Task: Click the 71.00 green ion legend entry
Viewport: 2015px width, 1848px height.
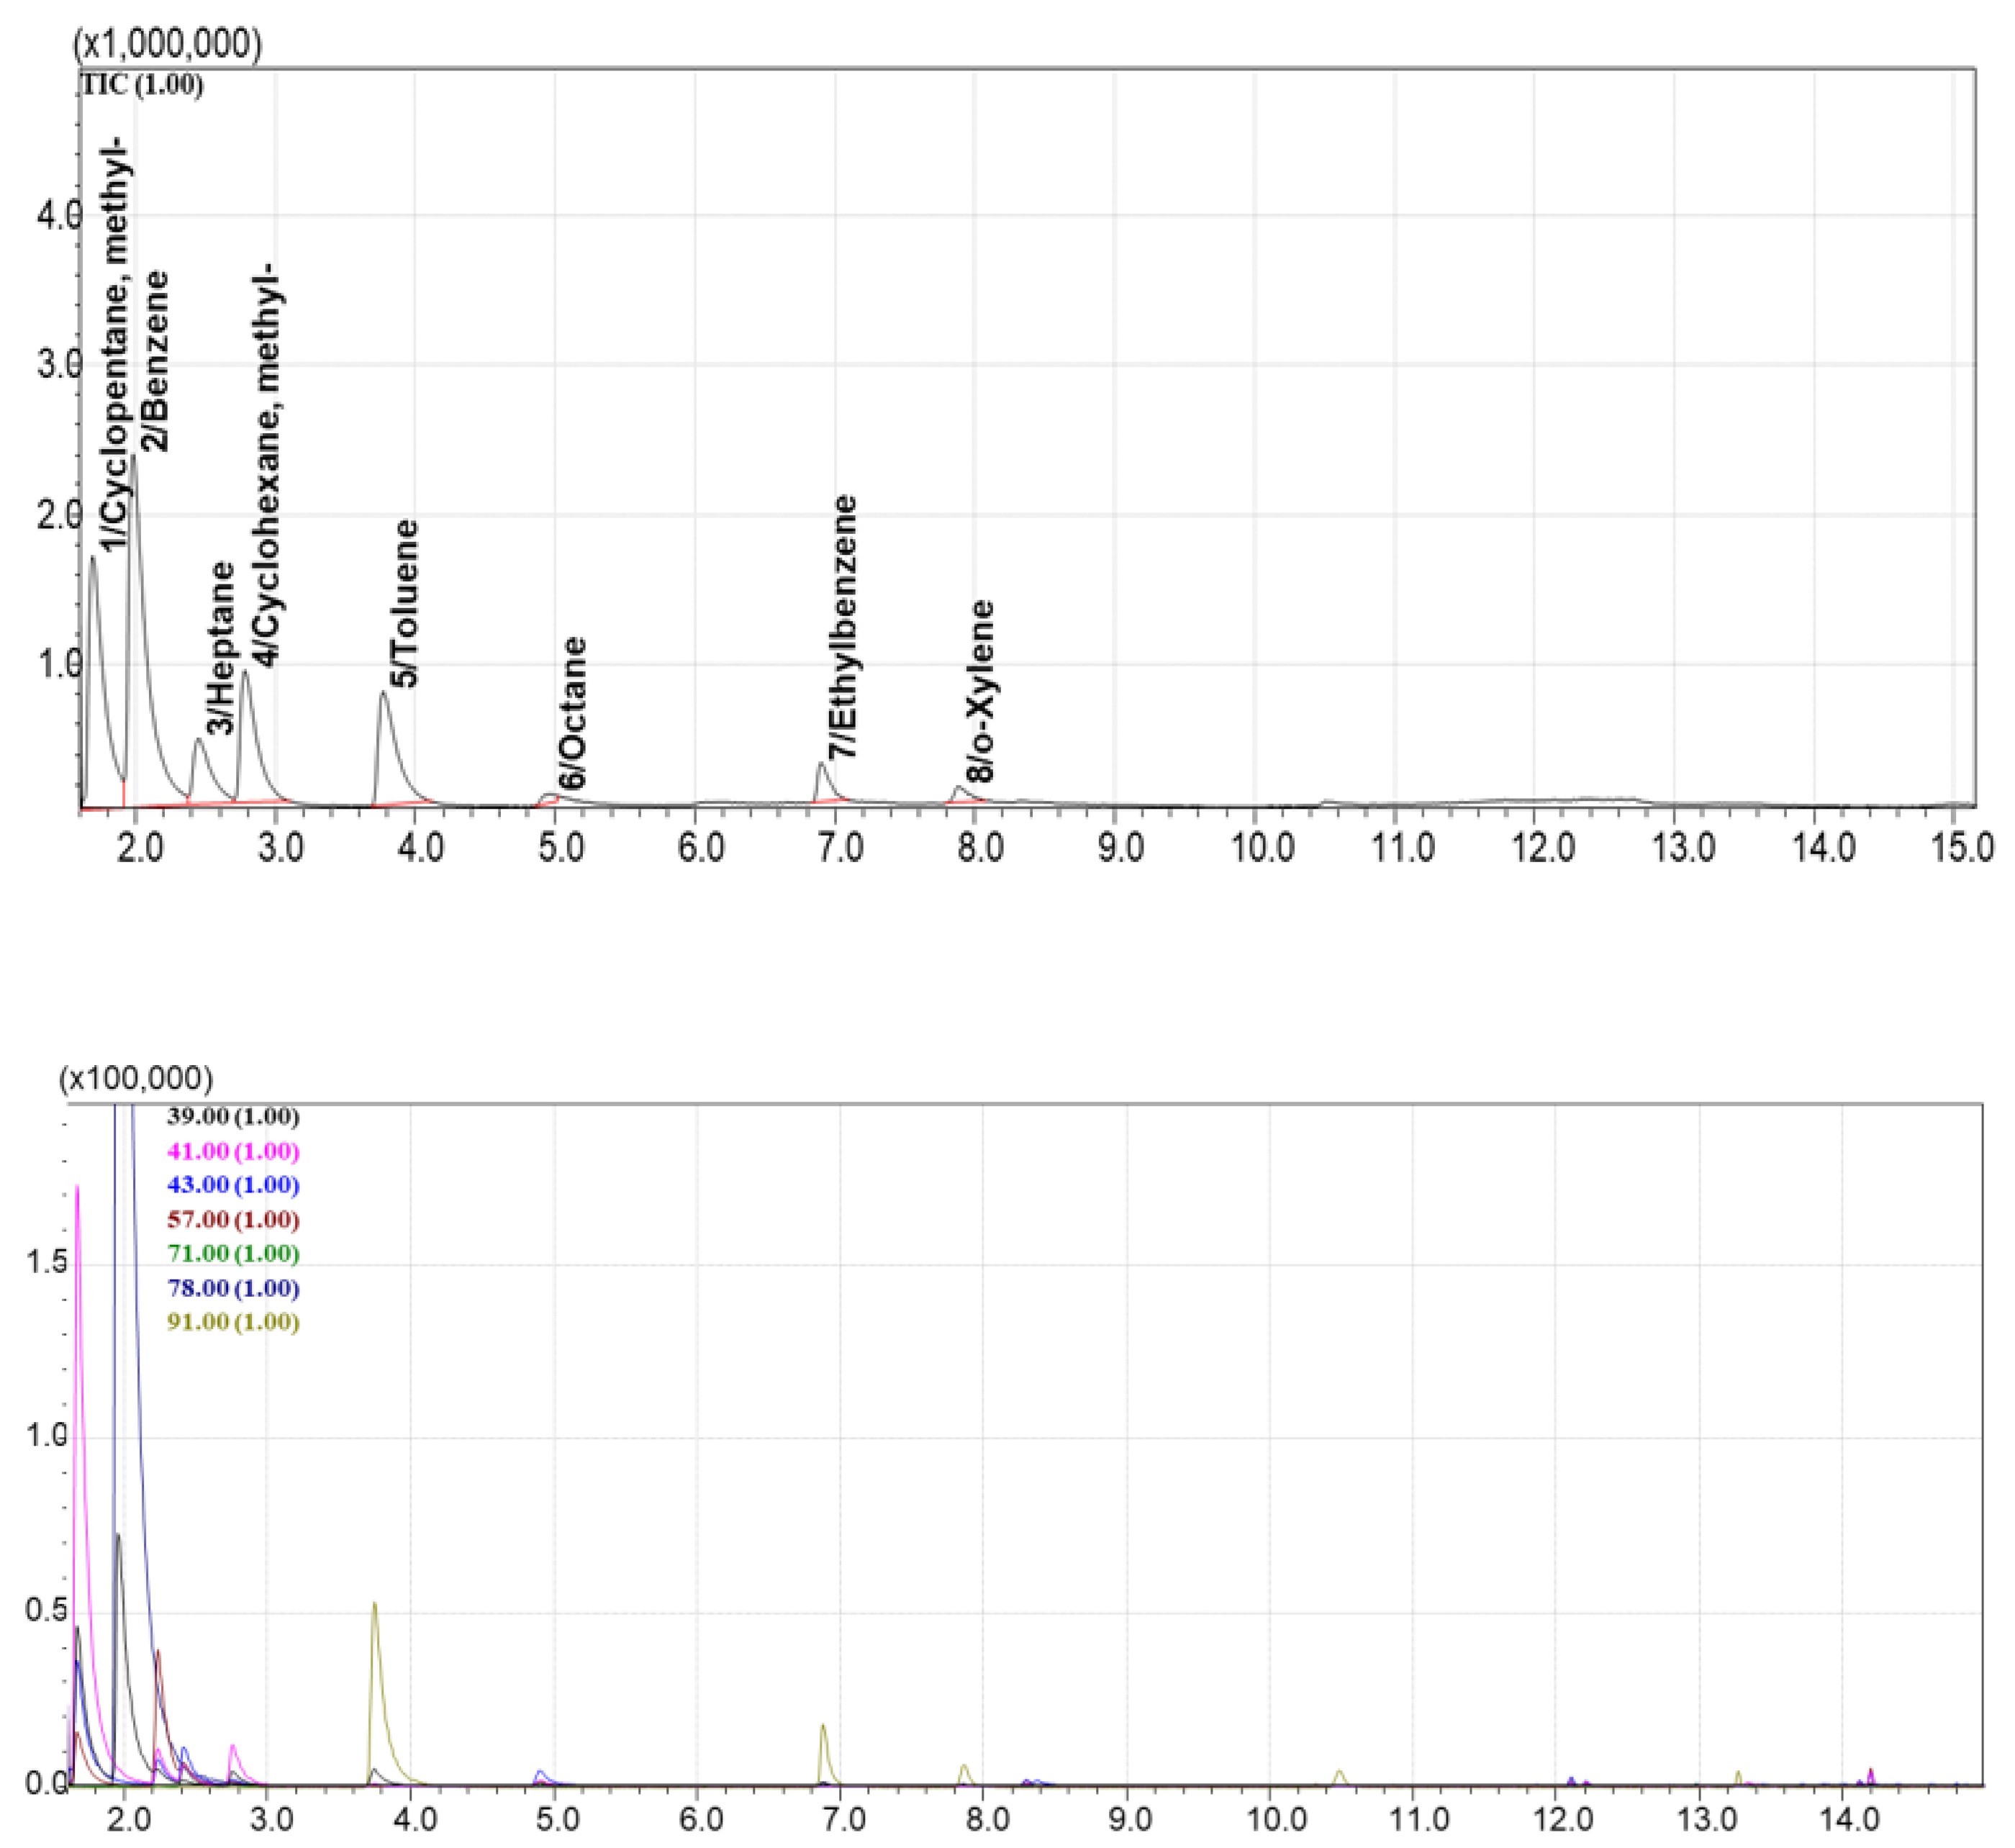Action: [x=233, y=1254]
